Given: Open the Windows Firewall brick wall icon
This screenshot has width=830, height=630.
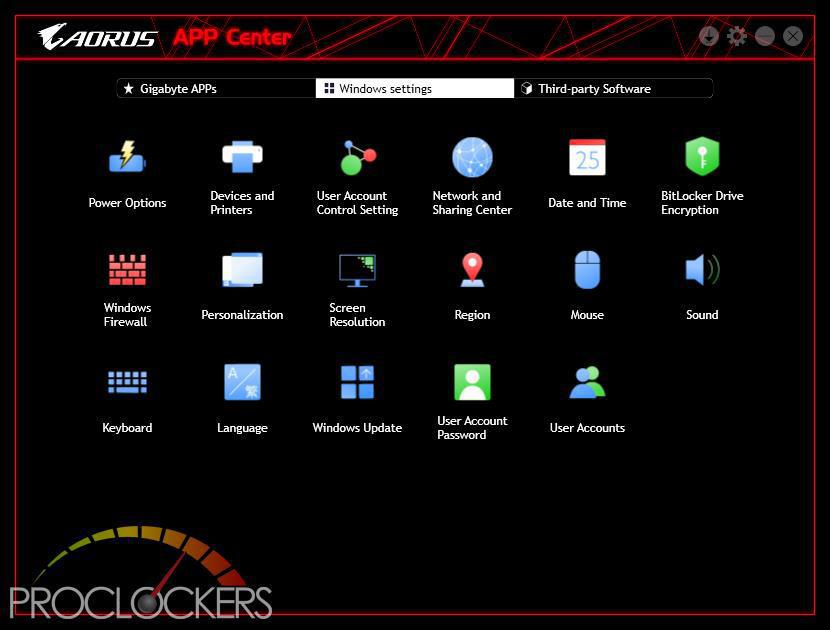Looking at the screenshot, I should pyautogui.click(x=127, y=269).
